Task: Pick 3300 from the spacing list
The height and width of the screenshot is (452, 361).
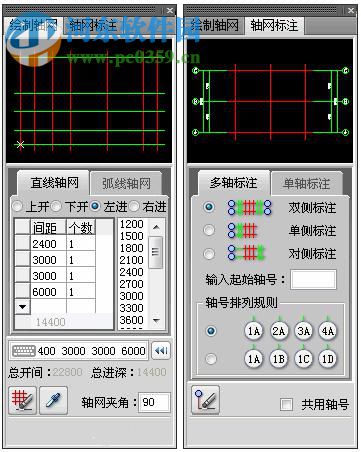Action: (x=132, y=308)
